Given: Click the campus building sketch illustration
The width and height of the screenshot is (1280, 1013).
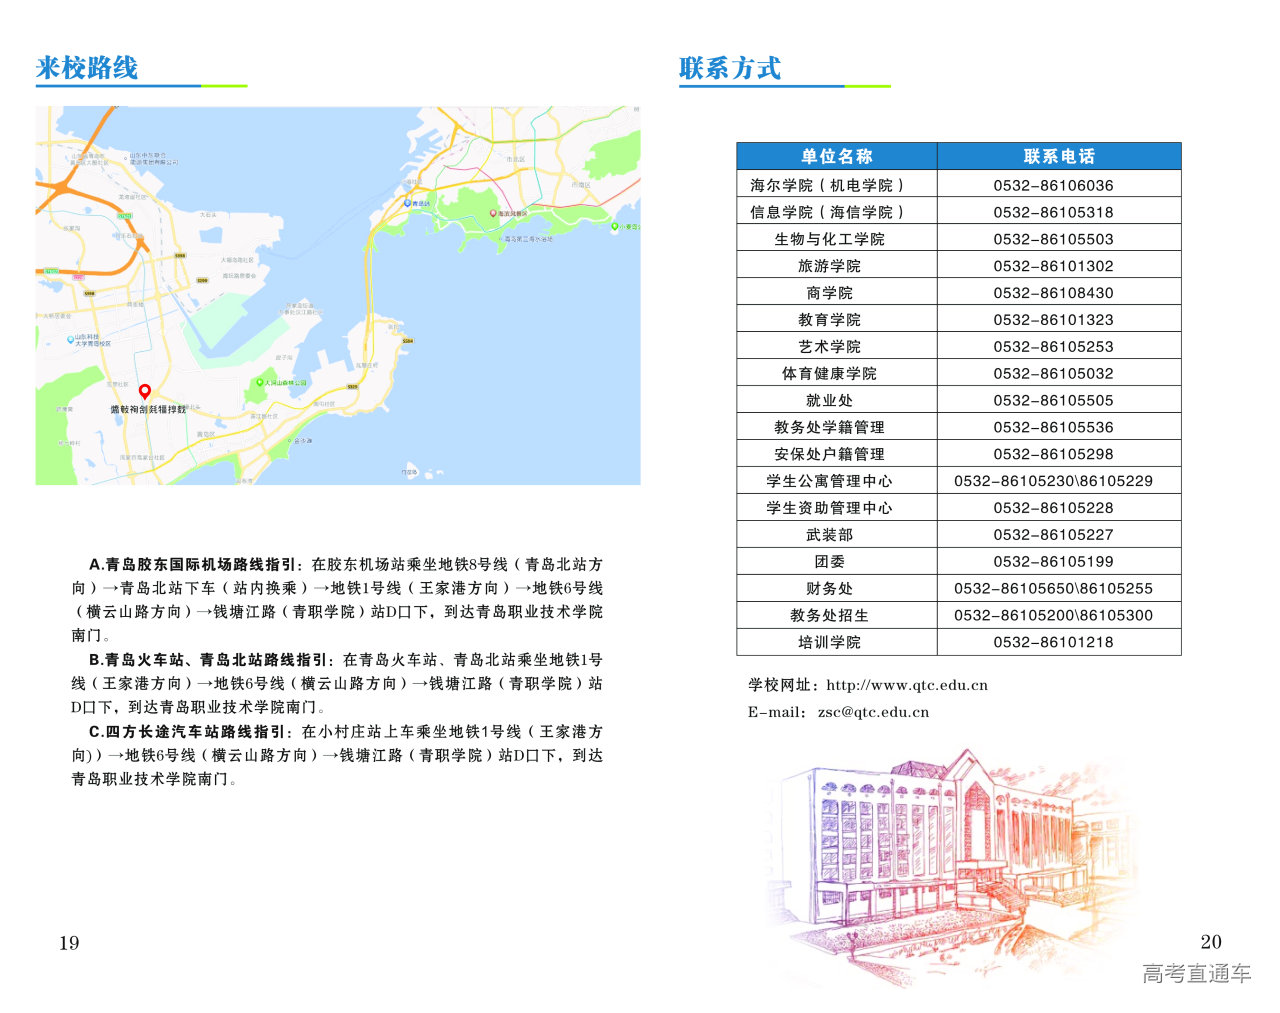Looking at the screenshot, I should click(950, 860).
